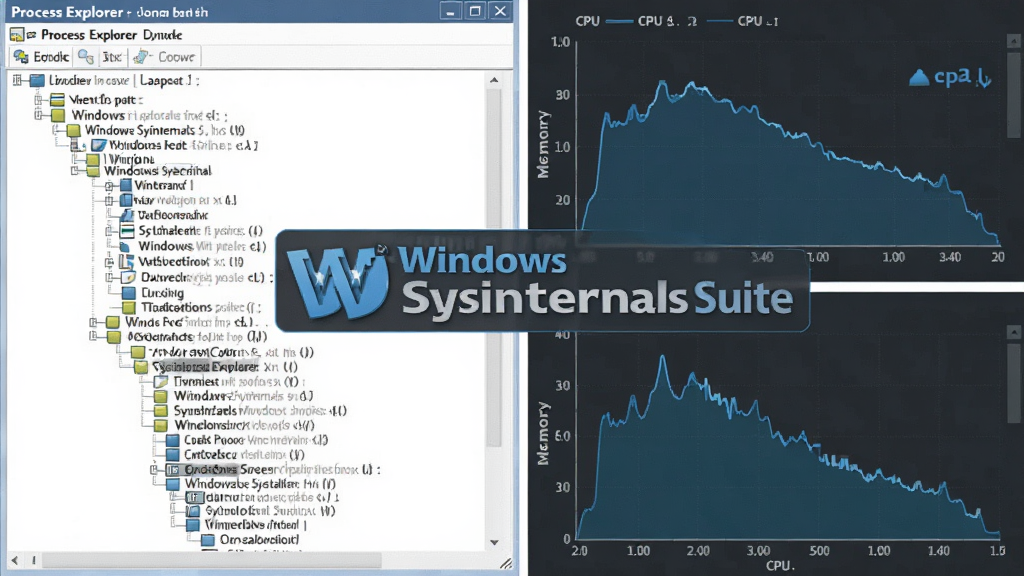Click scroll-up arrow on the lower chart

(x=1014, y=332)
